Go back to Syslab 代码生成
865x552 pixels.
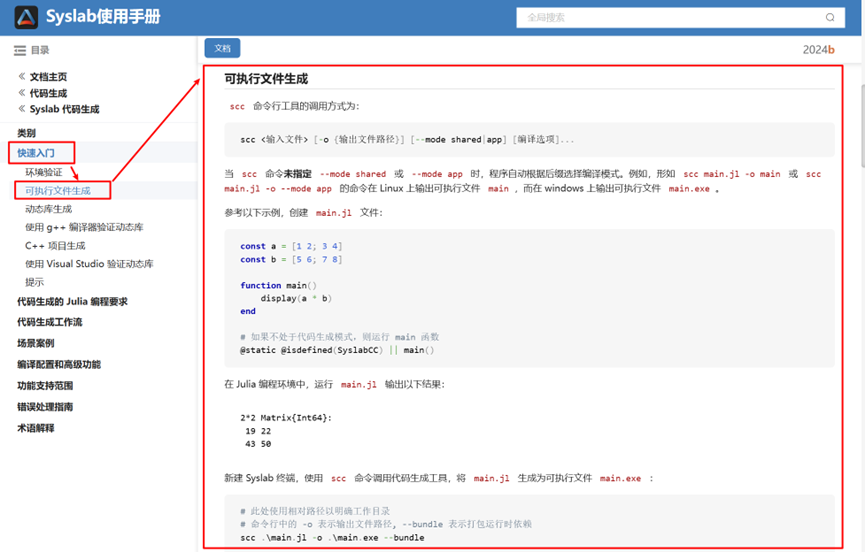(64, 109)
